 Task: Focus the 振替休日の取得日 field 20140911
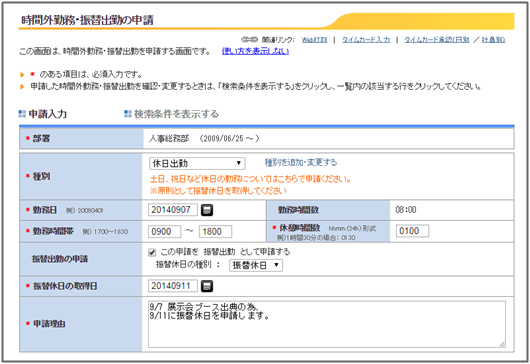coord(173,286)
